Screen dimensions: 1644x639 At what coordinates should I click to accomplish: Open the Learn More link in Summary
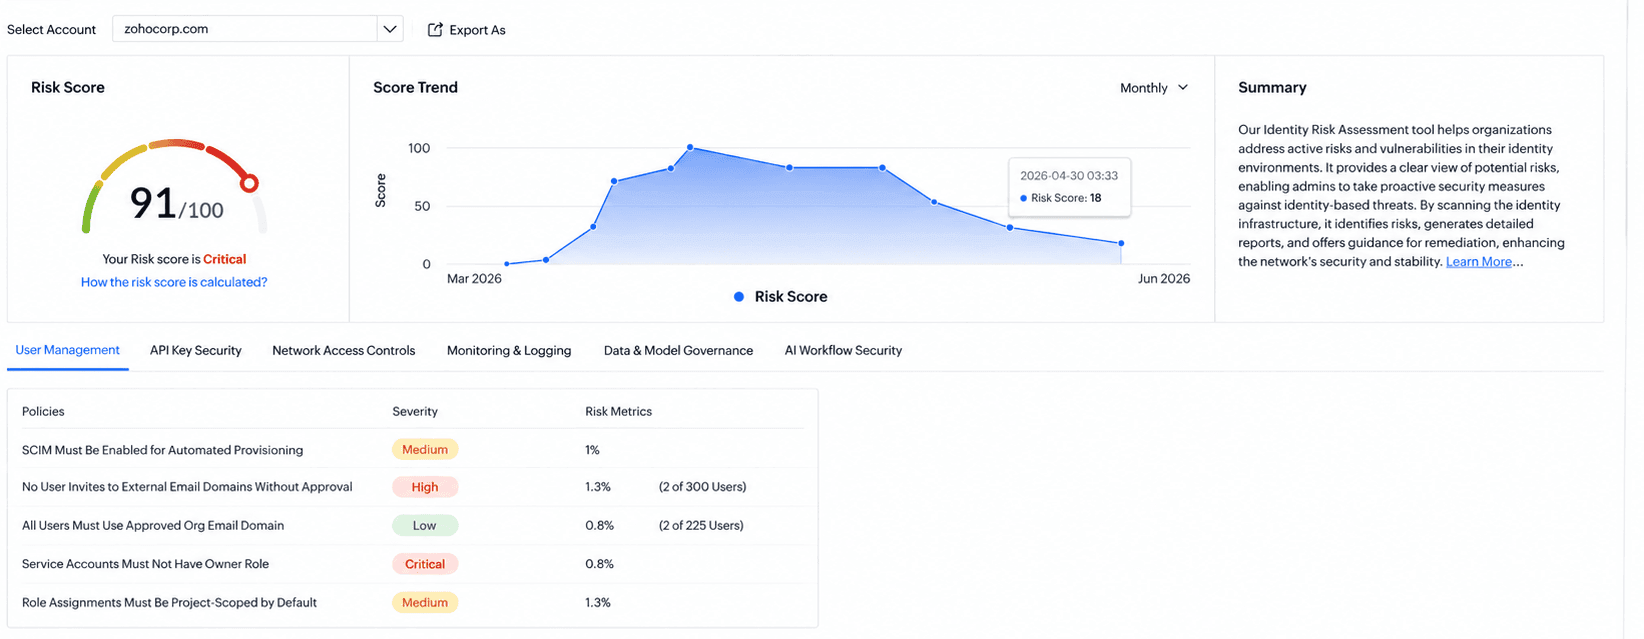pos(1478,262)
